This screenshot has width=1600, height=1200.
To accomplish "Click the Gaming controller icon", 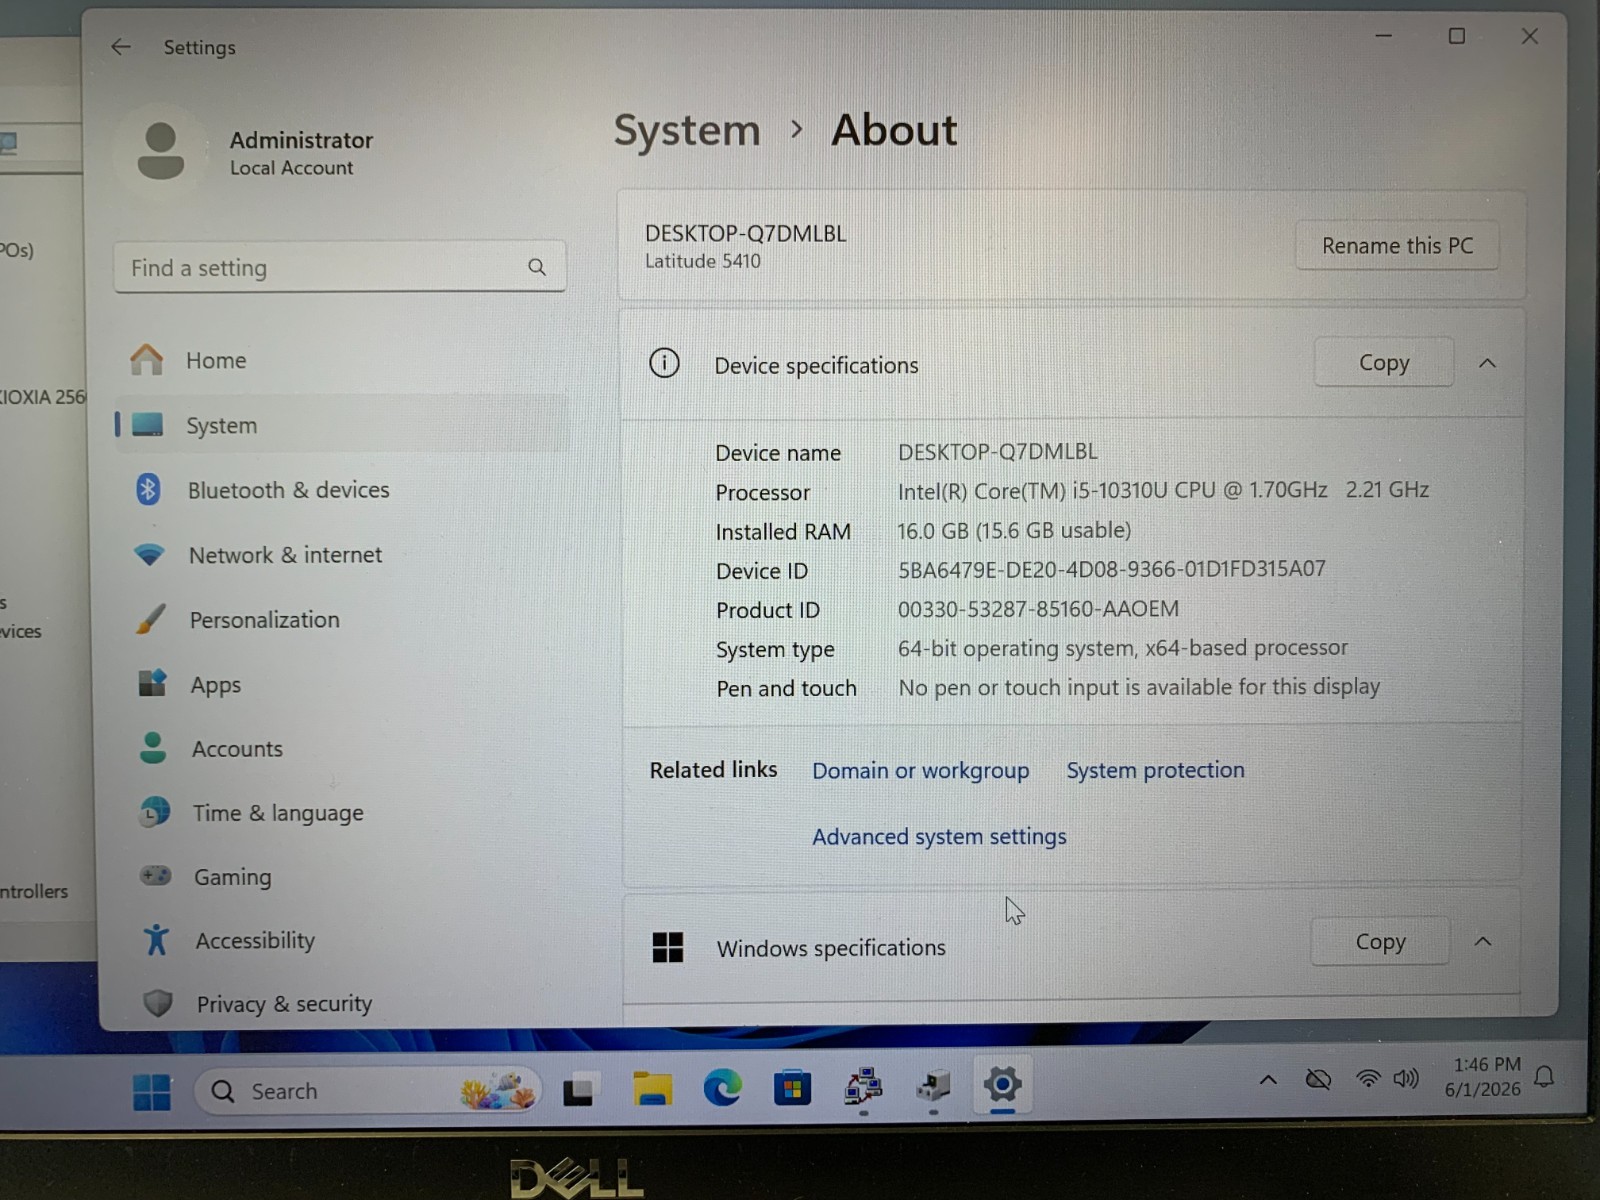I will click(155, 876).
